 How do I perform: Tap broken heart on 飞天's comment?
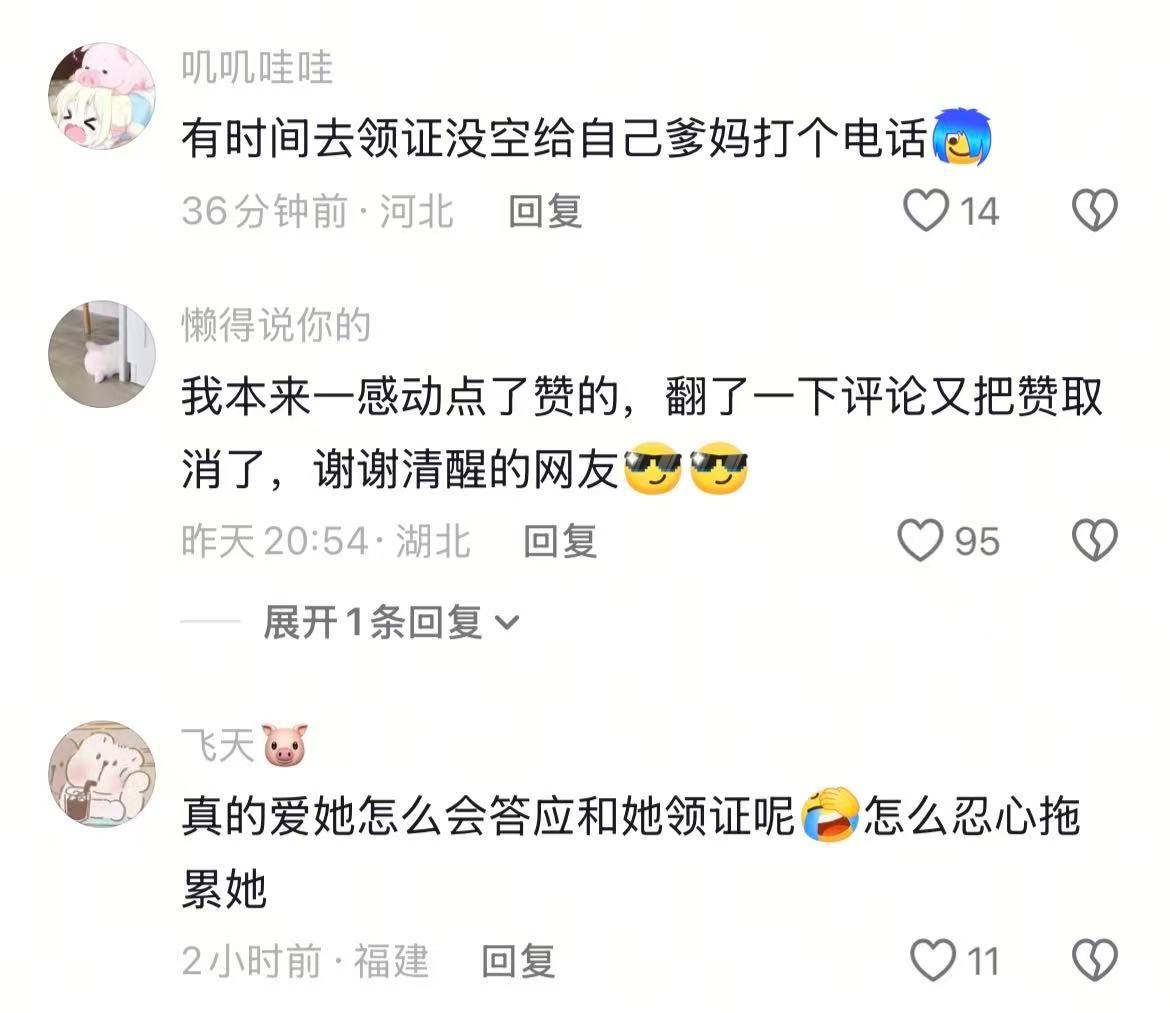pos(1094,959)
